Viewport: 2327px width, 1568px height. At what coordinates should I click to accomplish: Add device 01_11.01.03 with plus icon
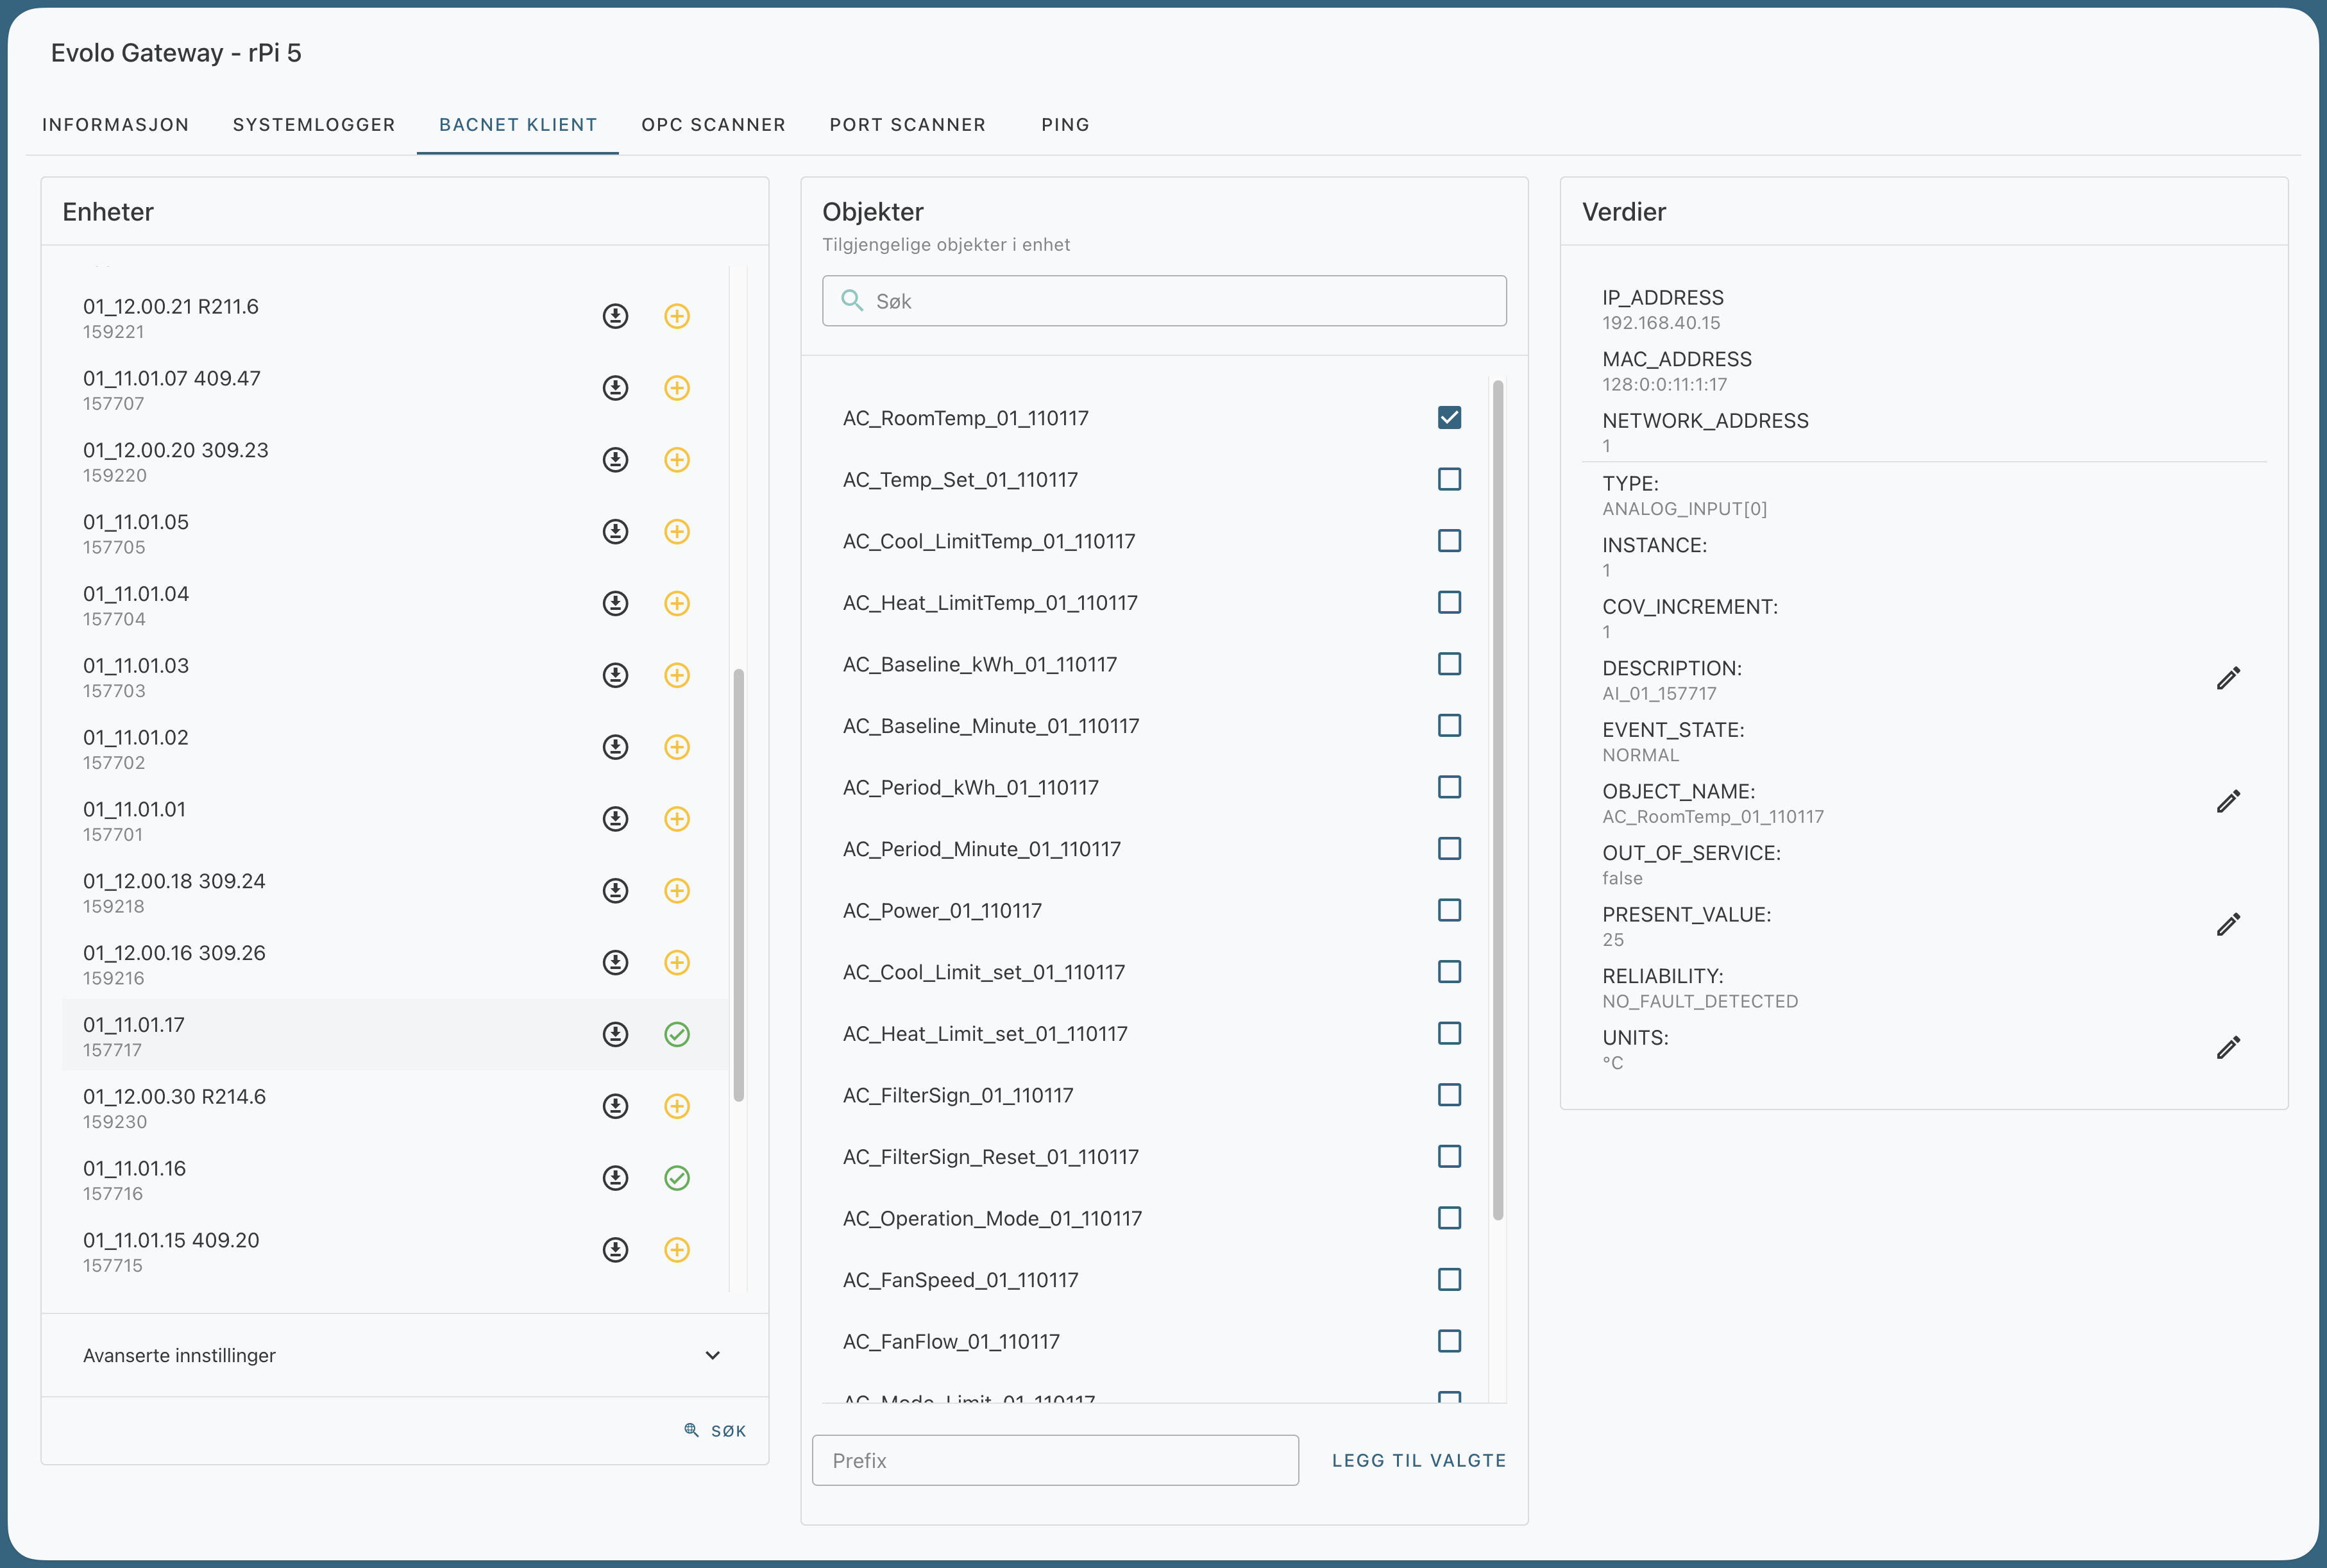677,675
